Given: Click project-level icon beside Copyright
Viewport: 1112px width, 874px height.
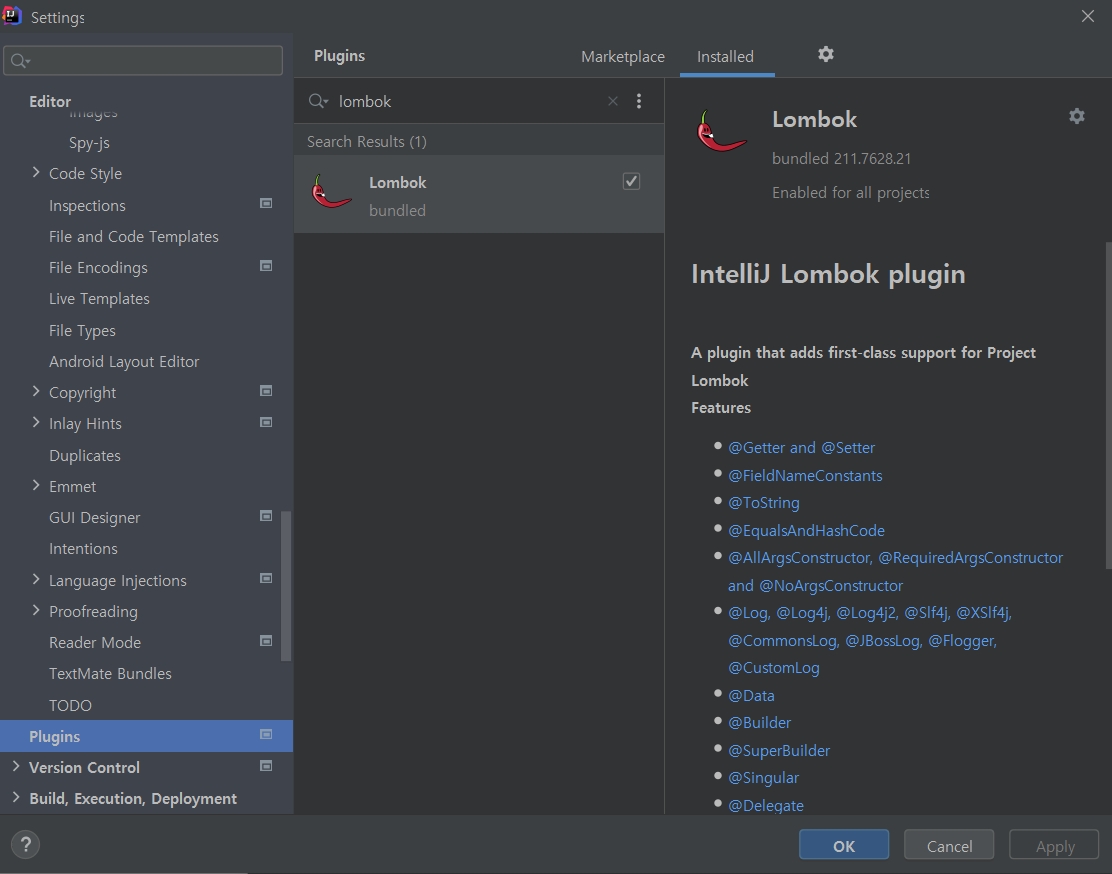Looking at the screenshot, I should [266, 391].
